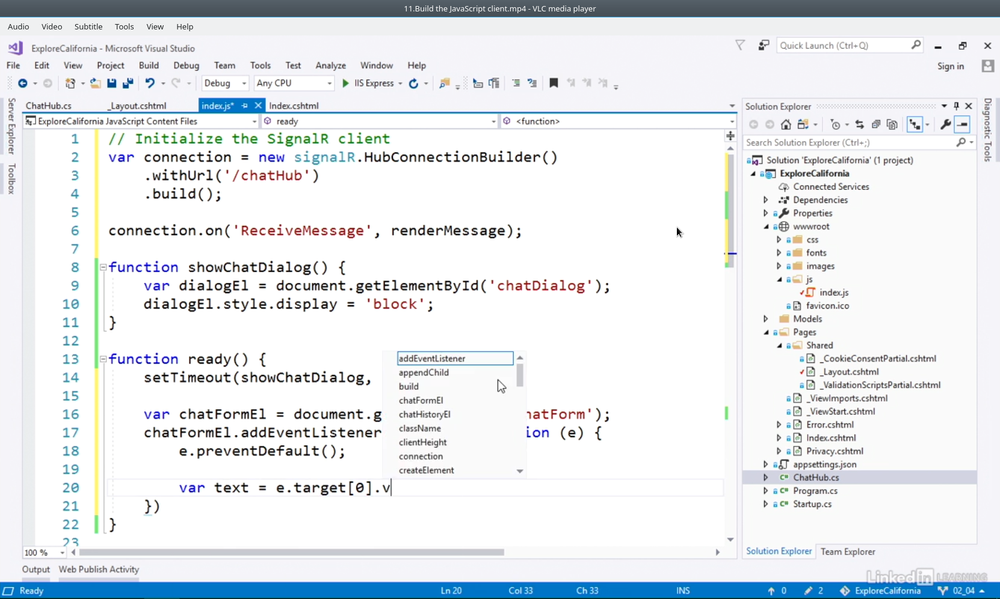Click the Quick Launch search field
This screenshot has height=599, width=1000.
tap(842, 45)
